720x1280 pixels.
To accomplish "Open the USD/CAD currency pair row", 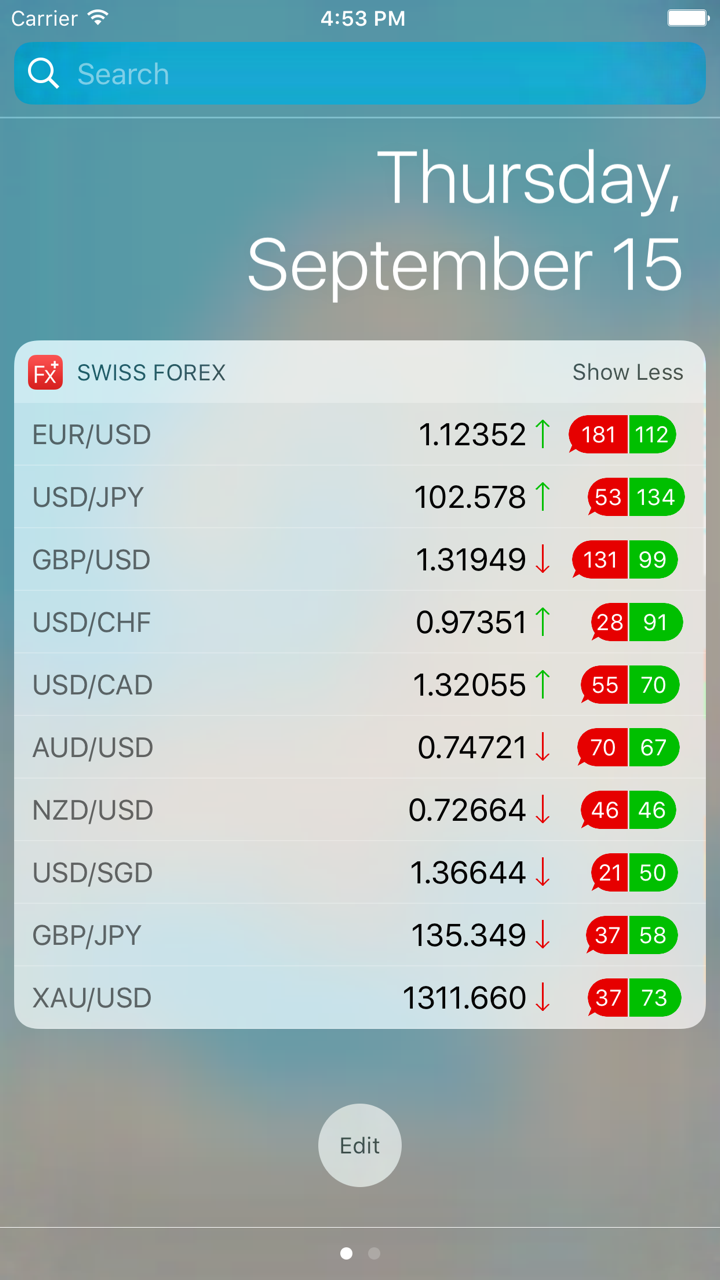I will [92, 685].
